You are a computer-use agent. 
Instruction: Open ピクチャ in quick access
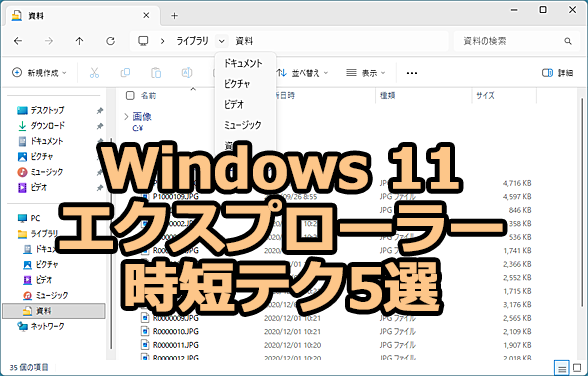[36, 156]
